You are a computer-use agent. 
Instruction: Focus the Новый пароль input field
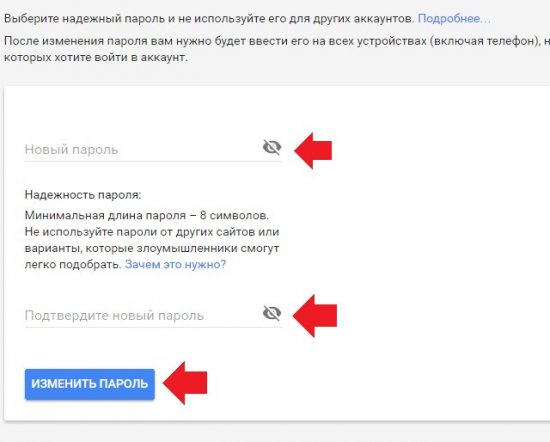click(x=140, y=150)
